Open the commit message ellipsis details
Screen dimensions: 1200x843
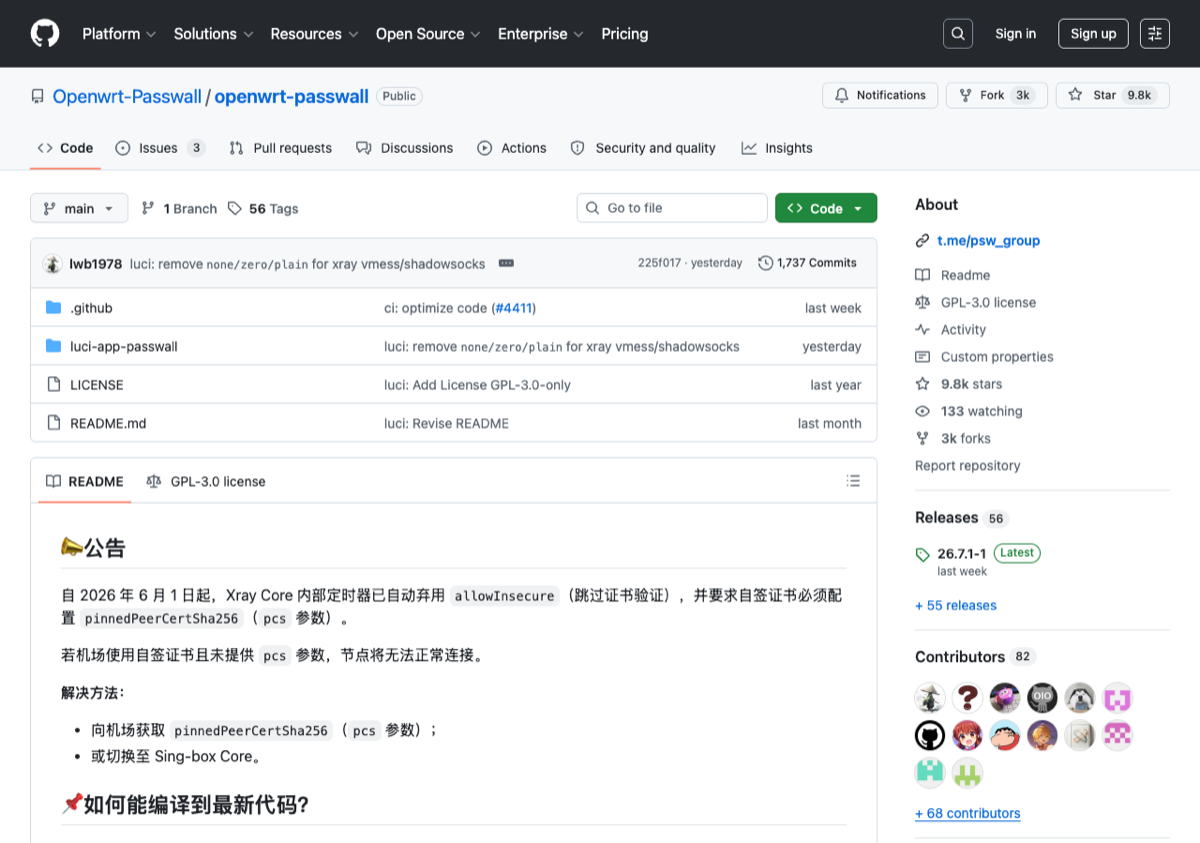point(506,263)
